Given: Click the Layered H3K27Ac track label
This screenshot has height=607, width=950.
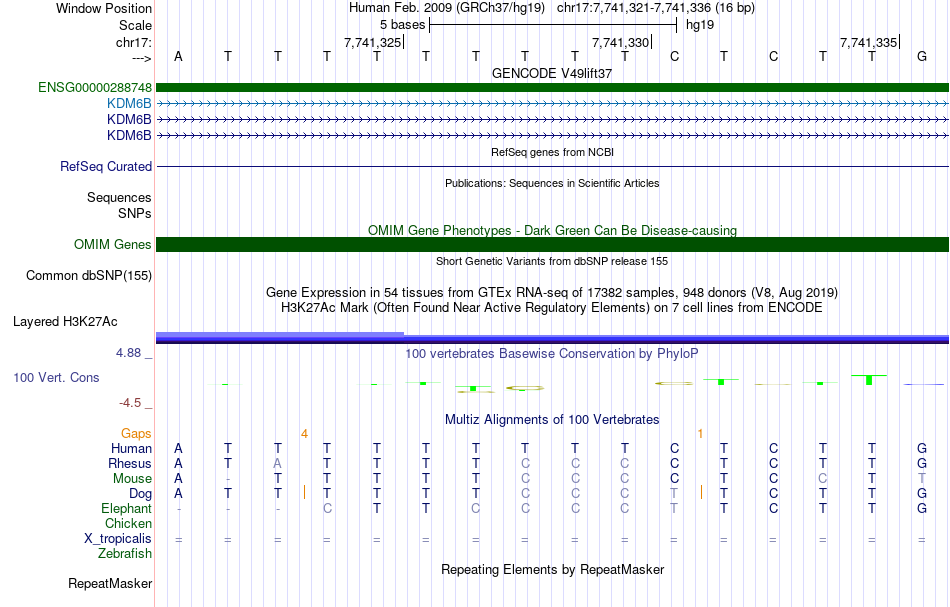Looking at the screenshot, I should tap(65, 322).
